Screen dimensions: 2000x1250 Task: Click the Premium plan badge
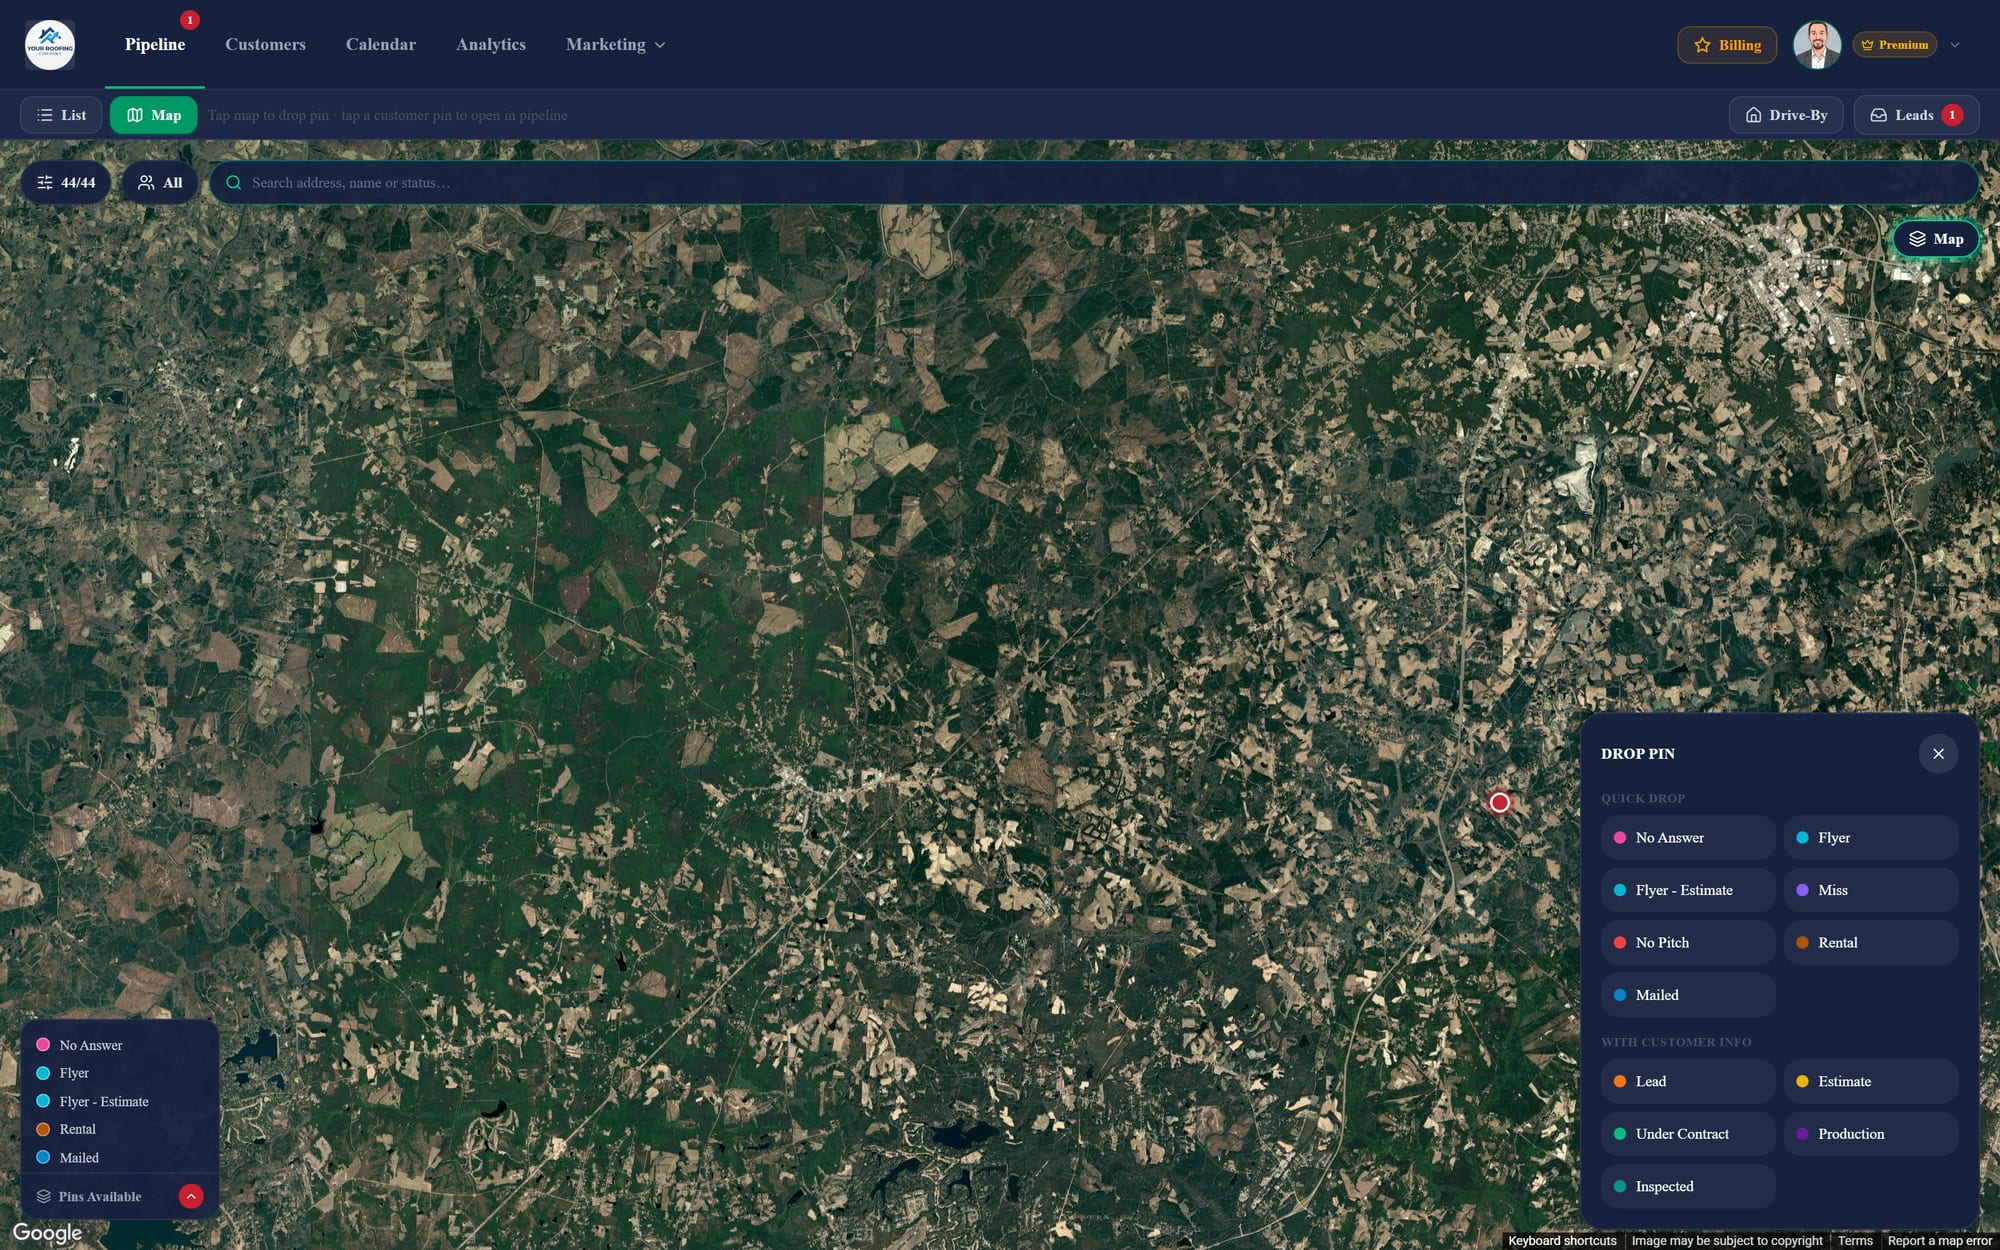point(1895,45)
